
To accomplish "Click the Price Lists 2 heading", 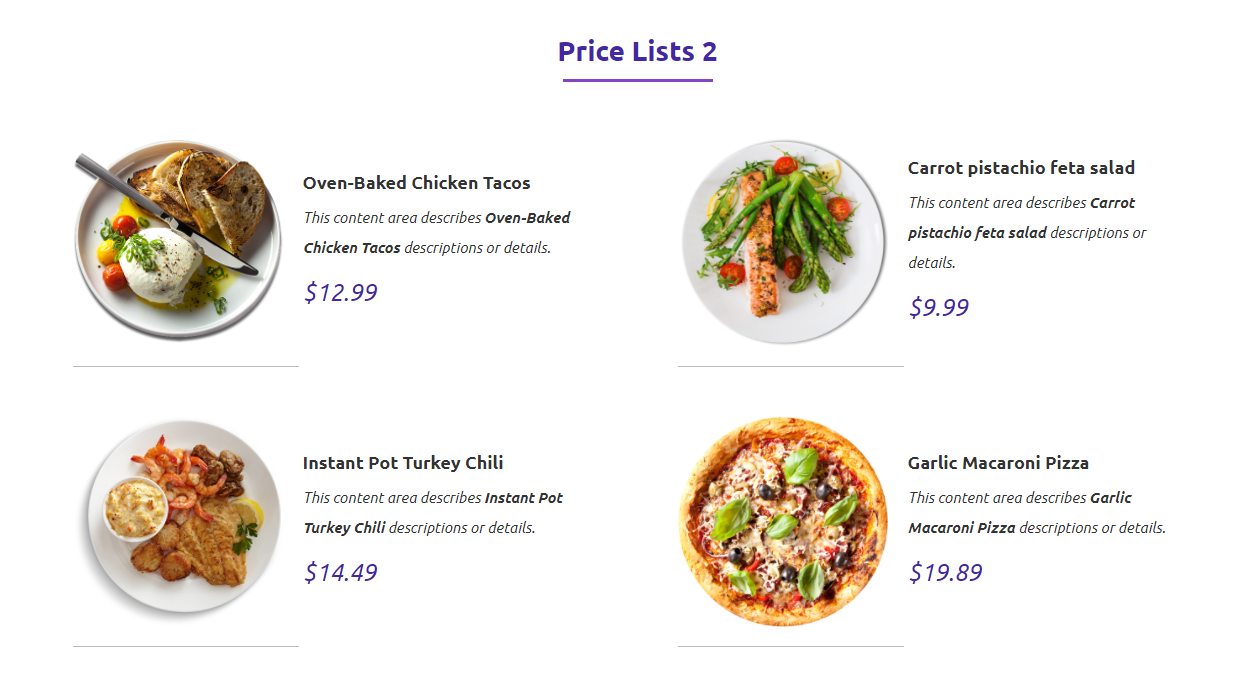I will tap(638, 51).
